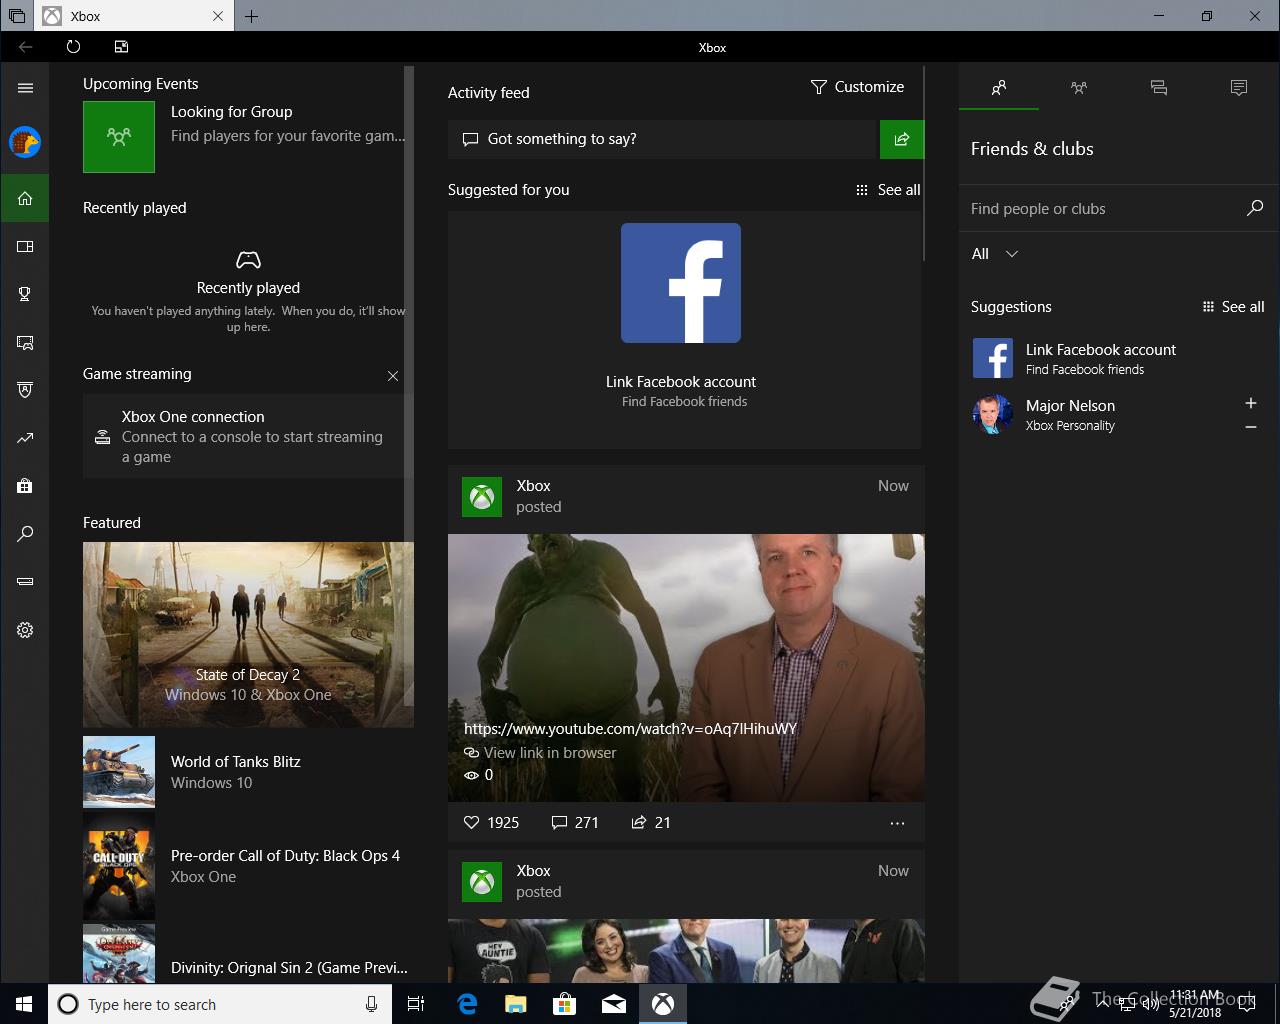The image size is (1280, 1024).
Task: Click Windows Start button
Action: pos(24,1004)
